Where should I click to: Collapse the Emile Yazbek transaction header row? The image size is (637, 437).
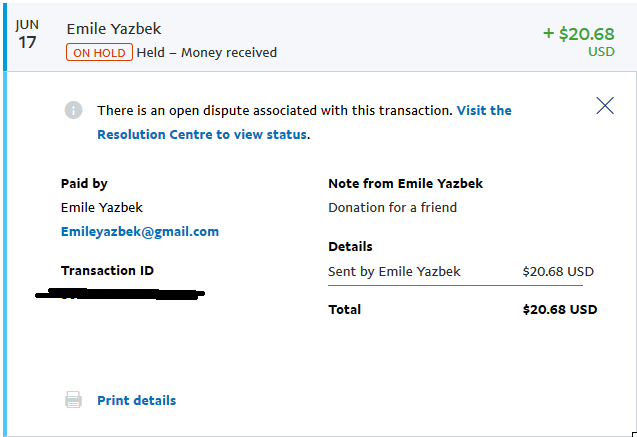pos(318,37)
